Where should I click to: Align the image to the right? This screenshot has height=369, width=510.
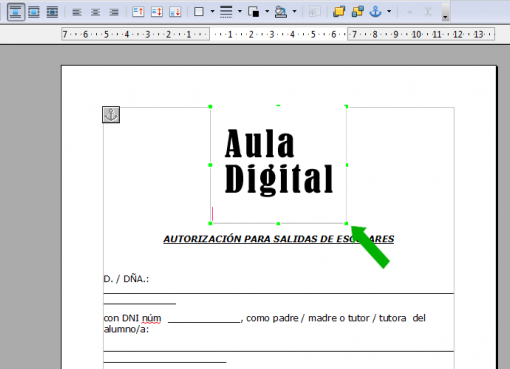[114, 12]
